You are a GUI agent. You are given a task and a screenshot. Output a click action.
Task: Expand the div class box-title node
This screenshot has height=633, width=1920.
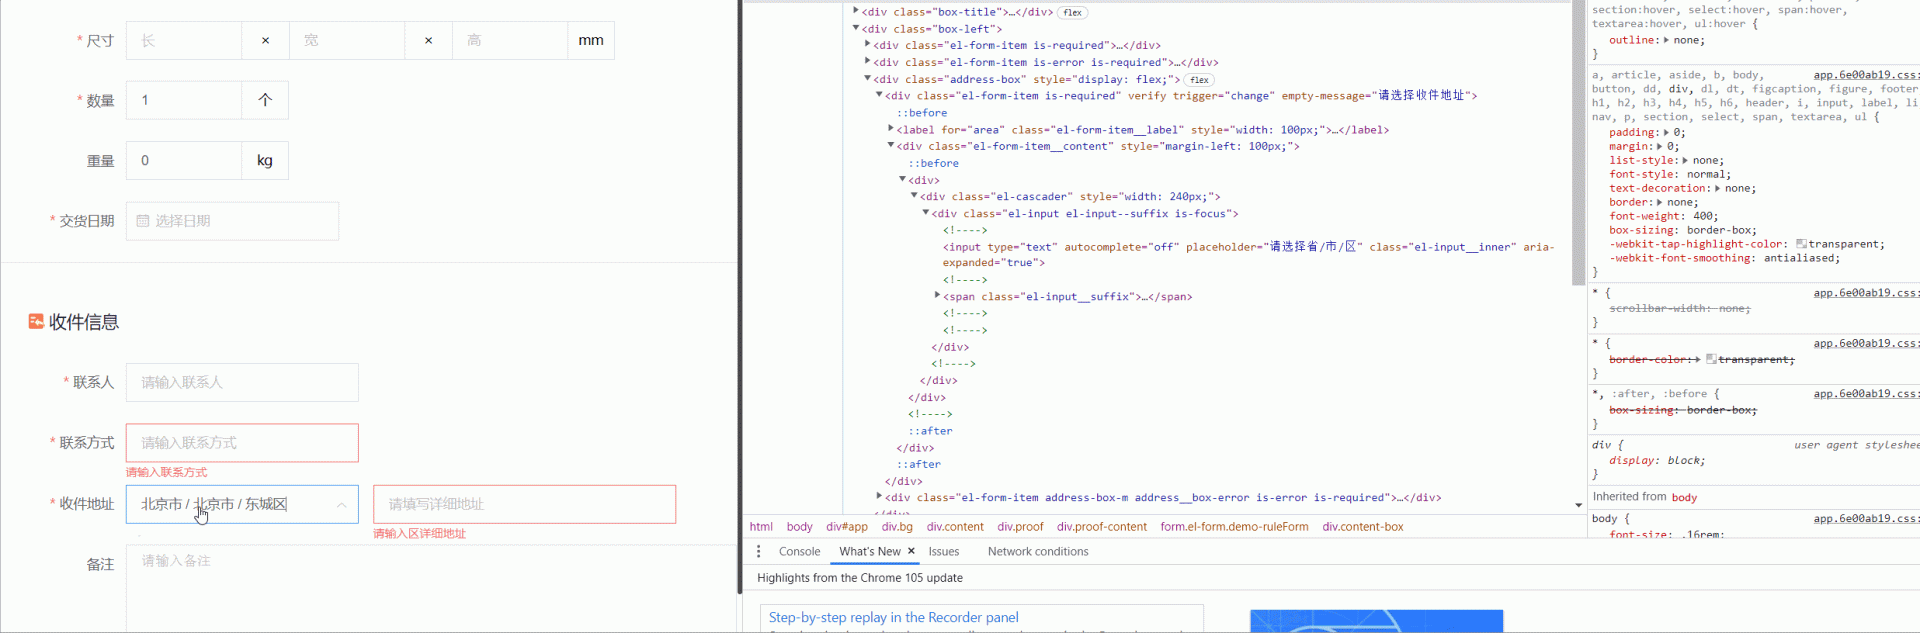856,12
